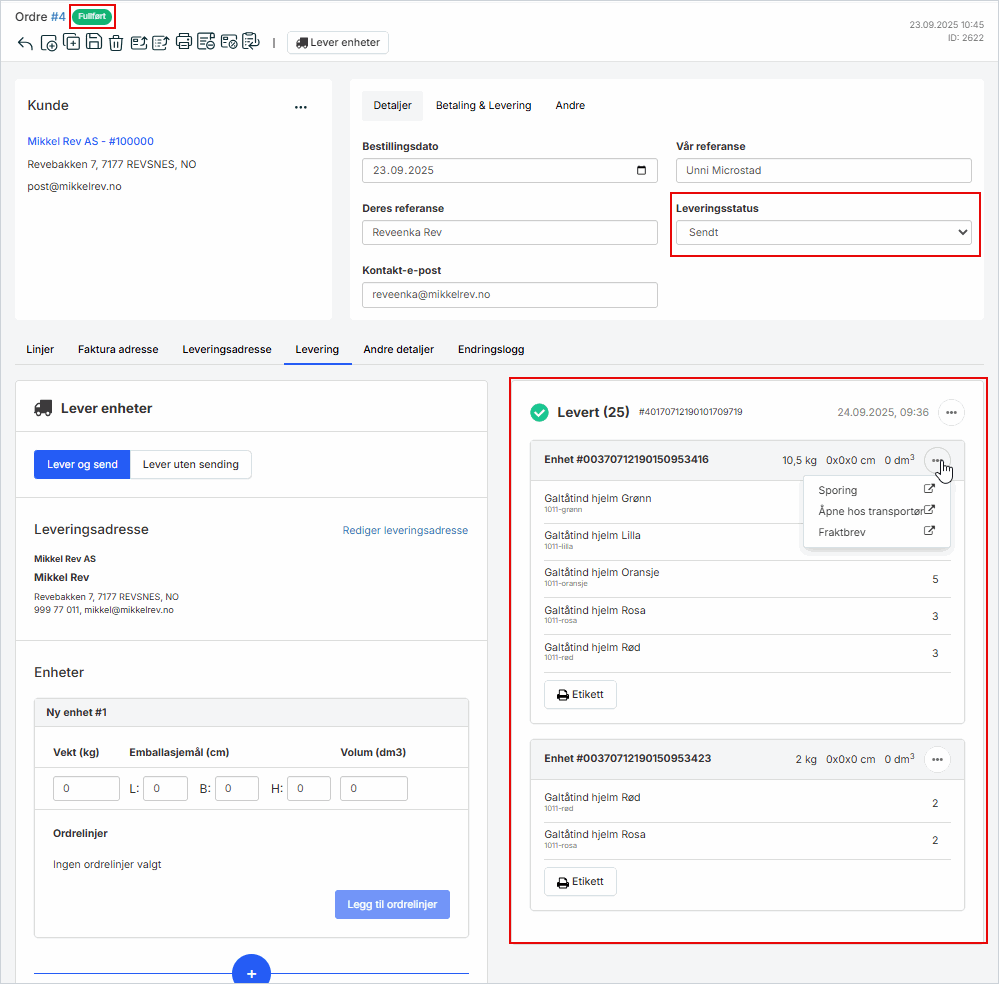Switch to the Betaling & Levering tab

(x=483, y=105)
